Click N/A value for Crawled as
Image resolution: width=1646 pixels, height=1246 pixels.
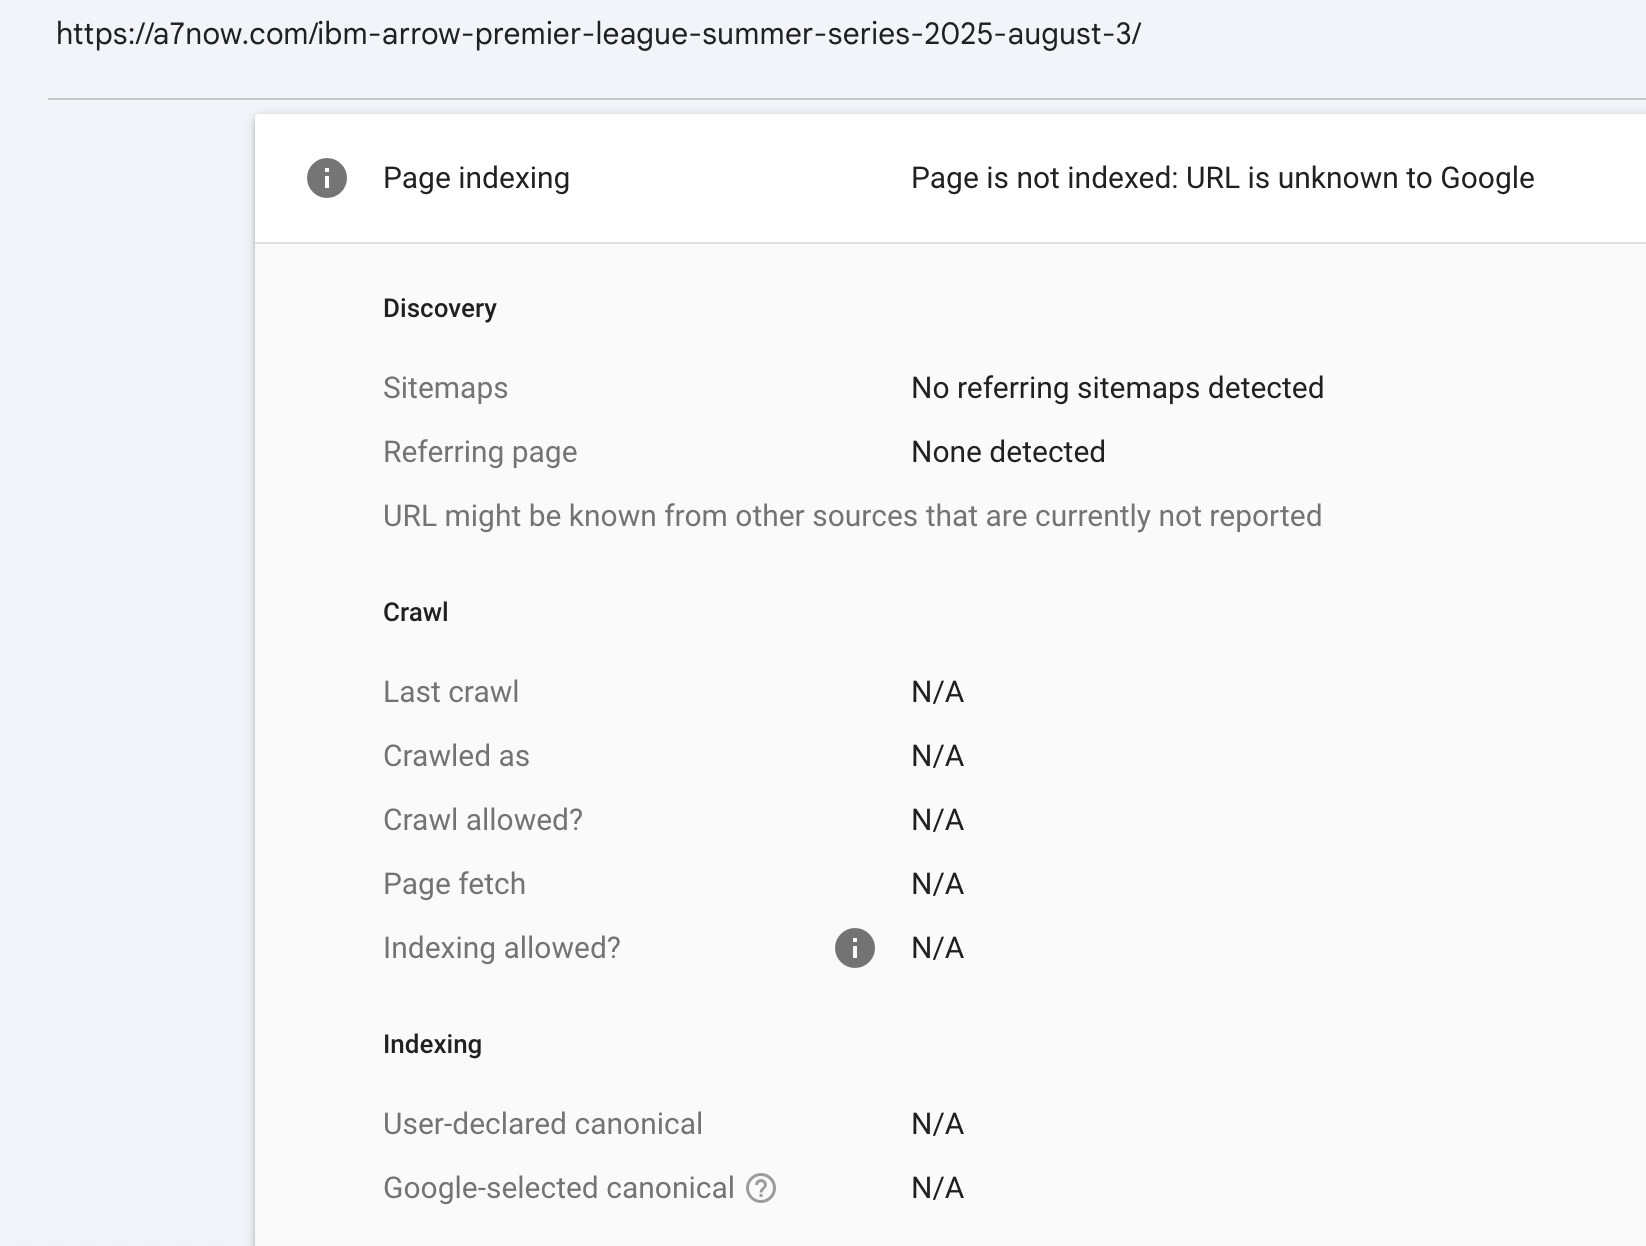(x=937, y=756)
